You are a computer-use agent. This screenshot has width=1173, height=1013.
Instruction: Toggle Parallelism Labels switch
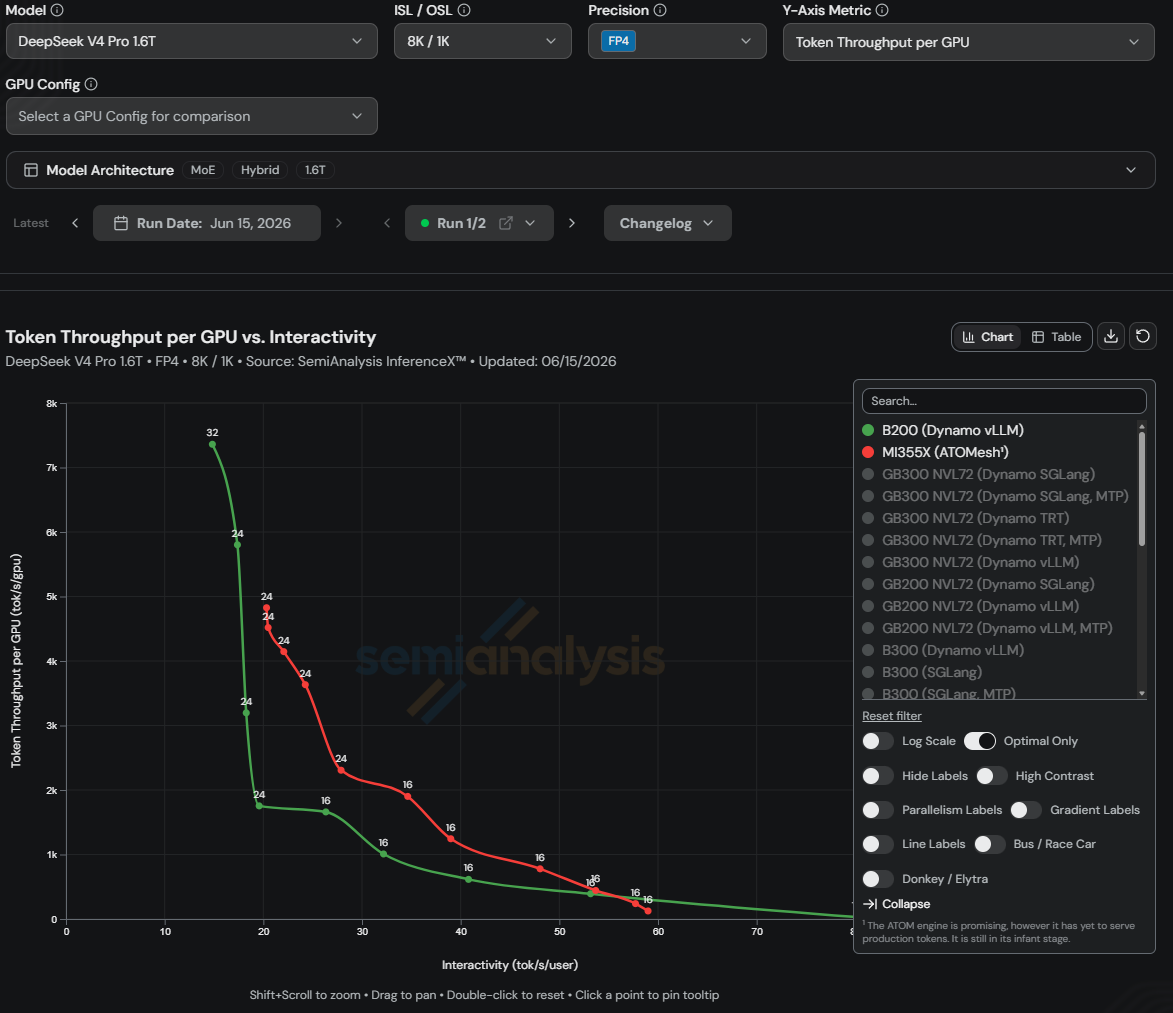(878, 810)
